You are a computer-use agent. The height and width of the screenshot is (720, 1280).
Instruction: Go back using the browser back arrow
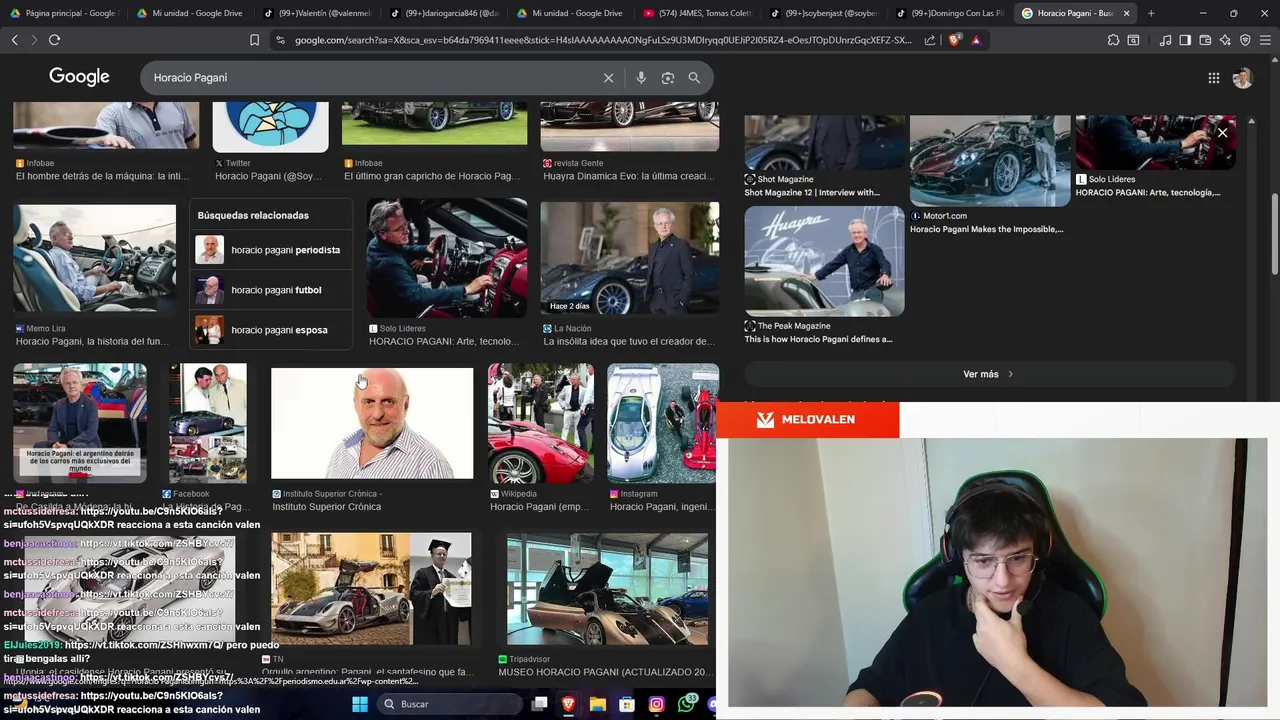click(14, 40)
